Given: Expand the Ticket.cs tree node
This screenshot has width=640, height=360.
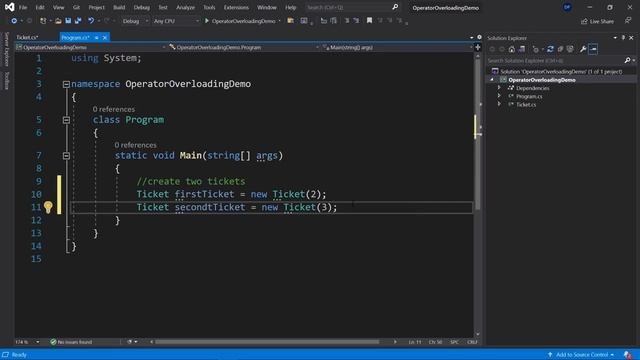Looking at the screenshot, I should point(499,104).
